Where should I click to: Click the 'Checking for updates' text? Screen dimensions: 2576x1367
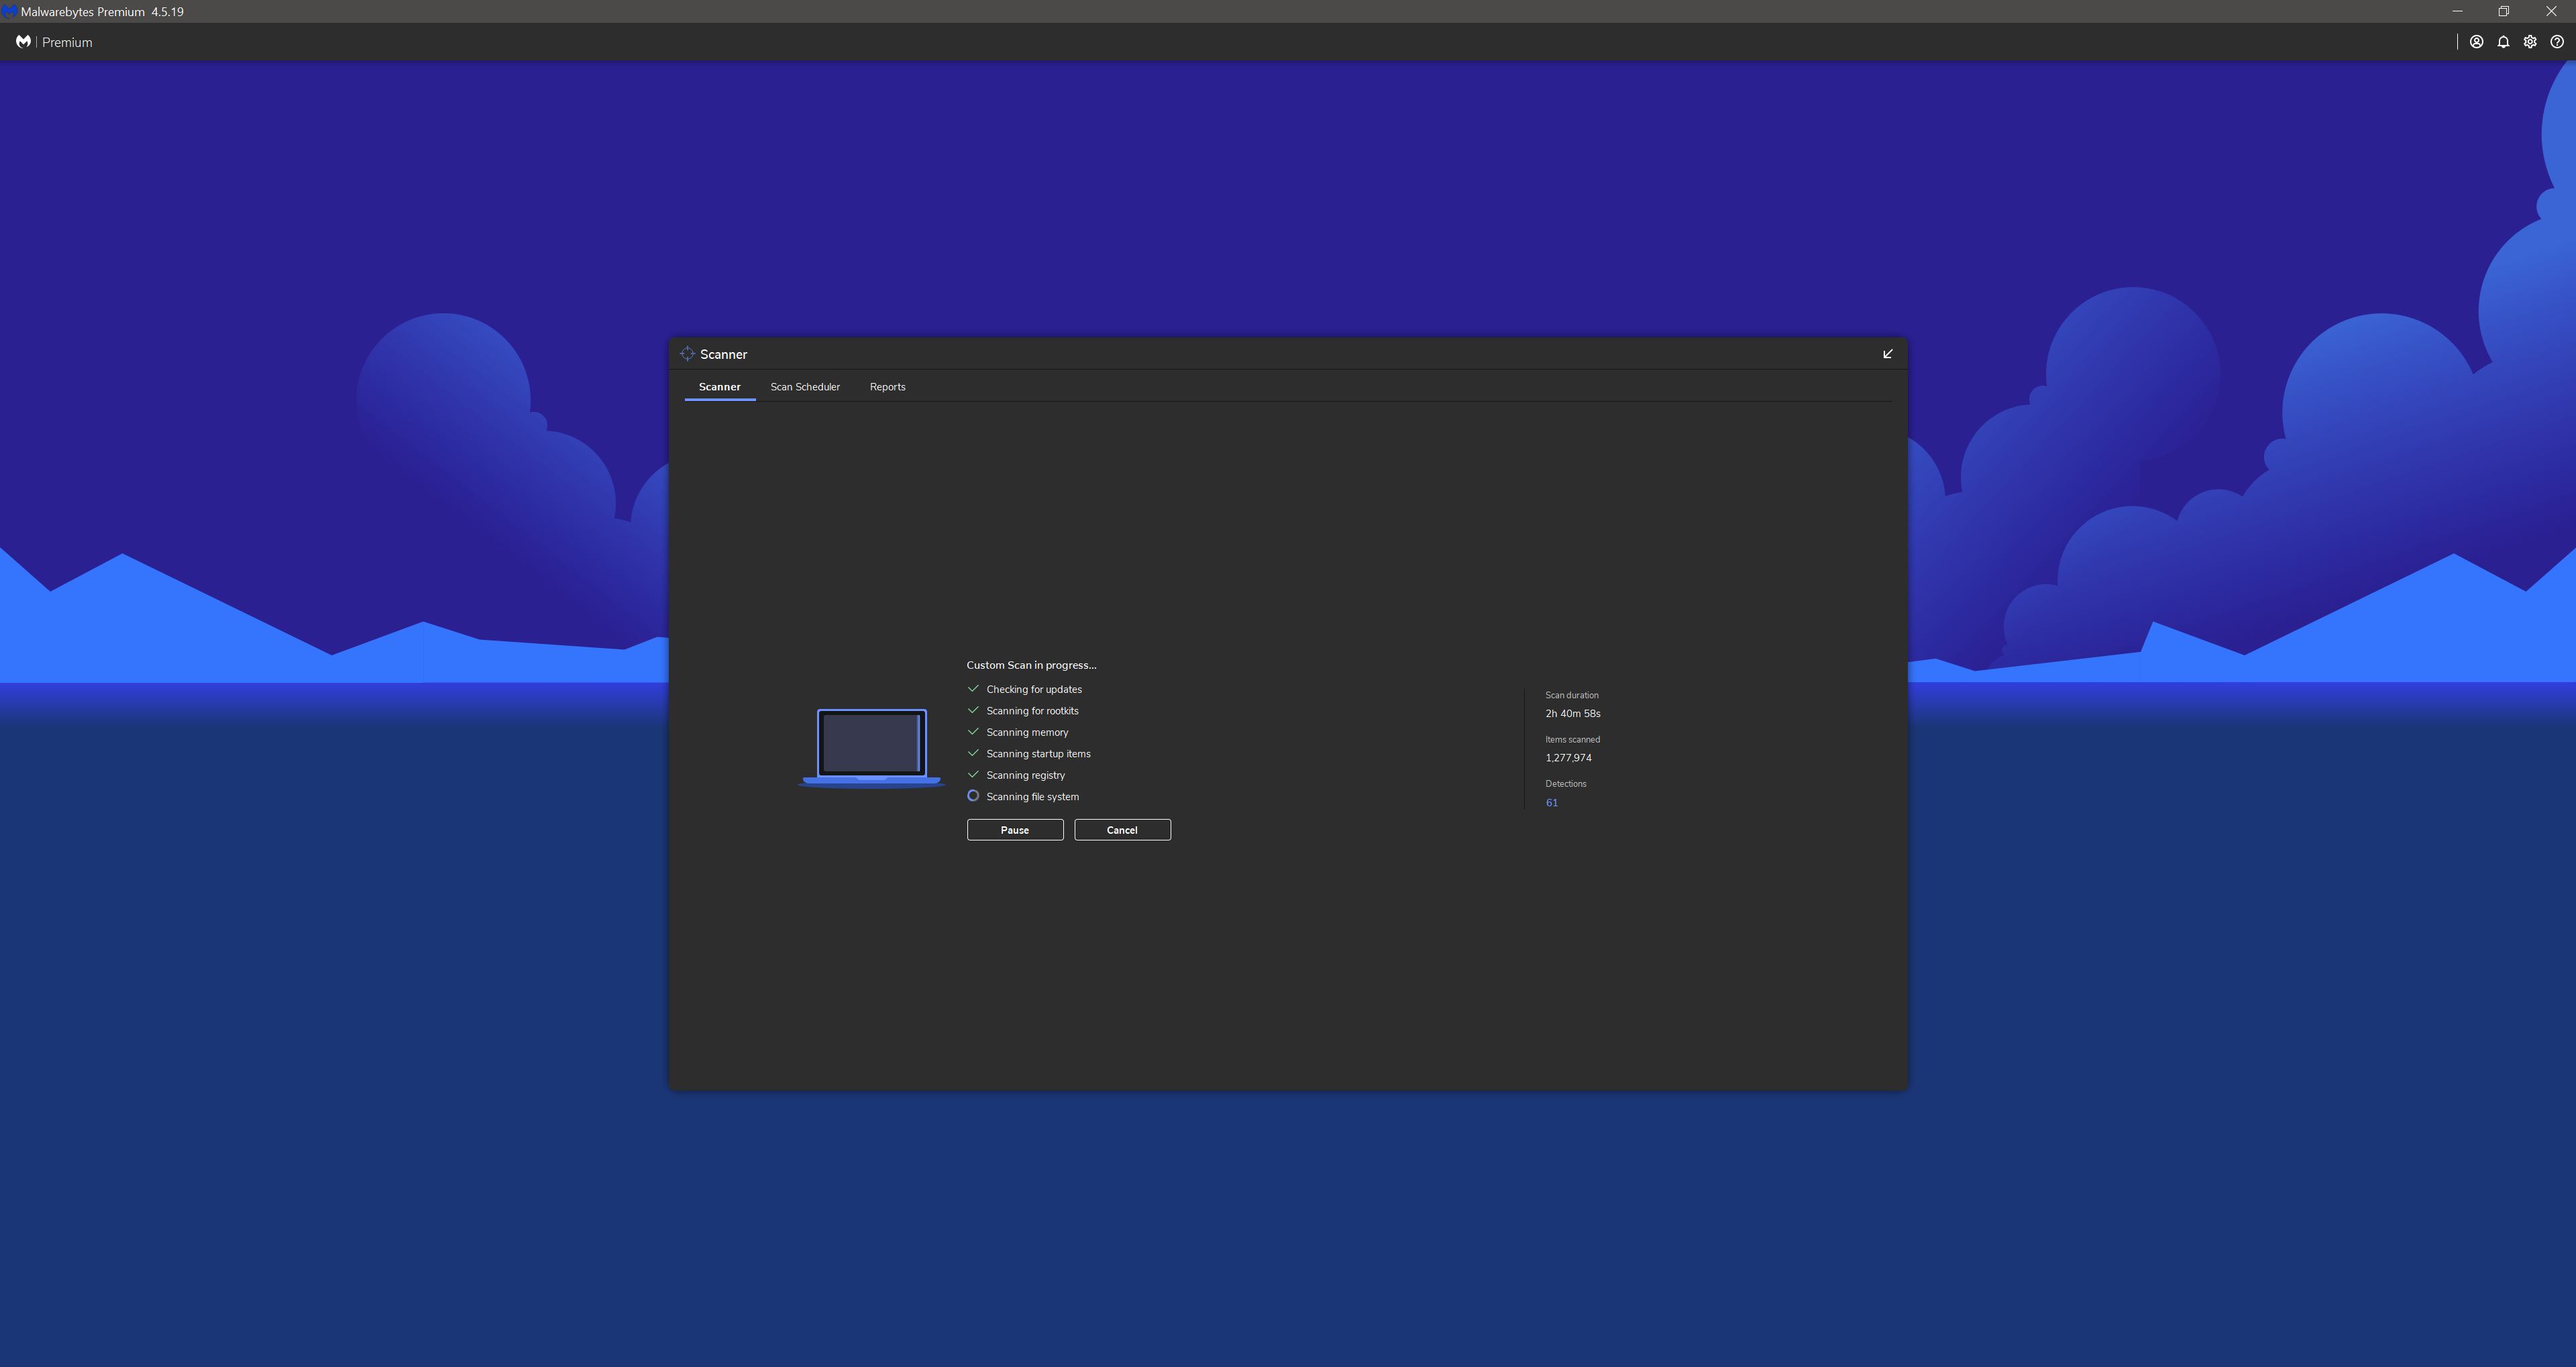tap(1034, 690)
